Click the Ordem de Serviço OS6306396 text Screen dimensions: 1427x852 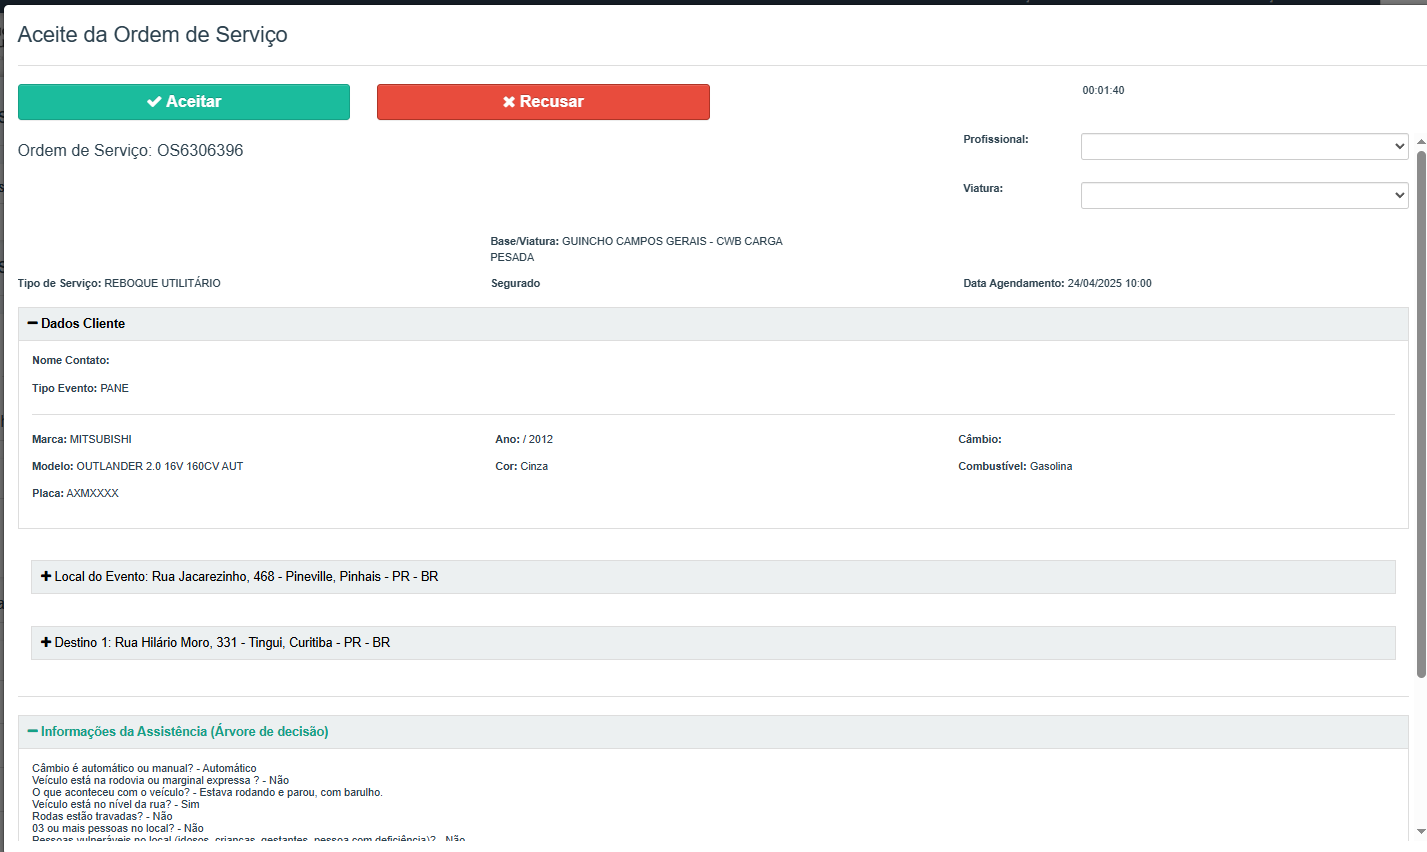click(x=130, y=151)
